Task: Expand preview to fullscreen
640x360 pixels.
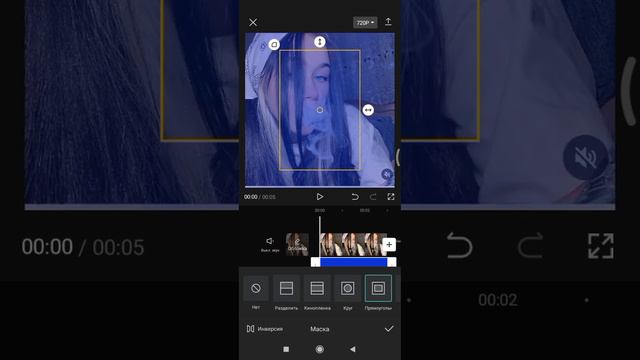Action: pos(391,197)
